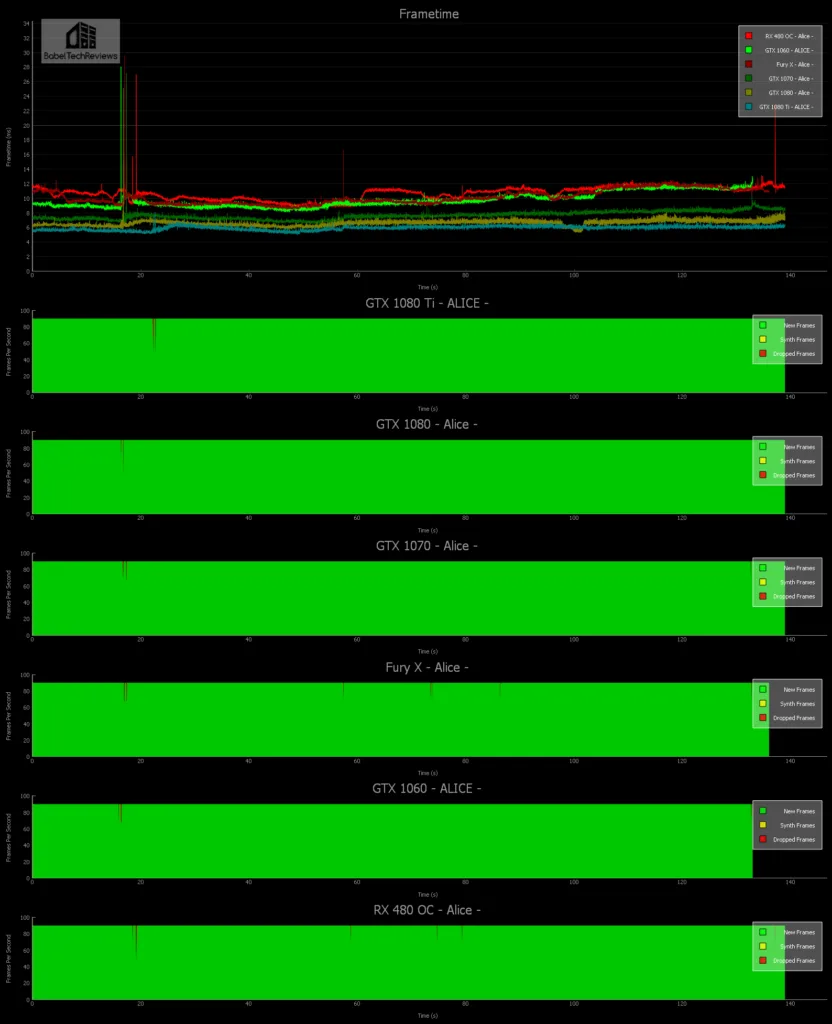Toggle Dropped Frames swatch in RX 480 OC chart
This screenshot has height=1024, width=832.
(x=763, y=961)
